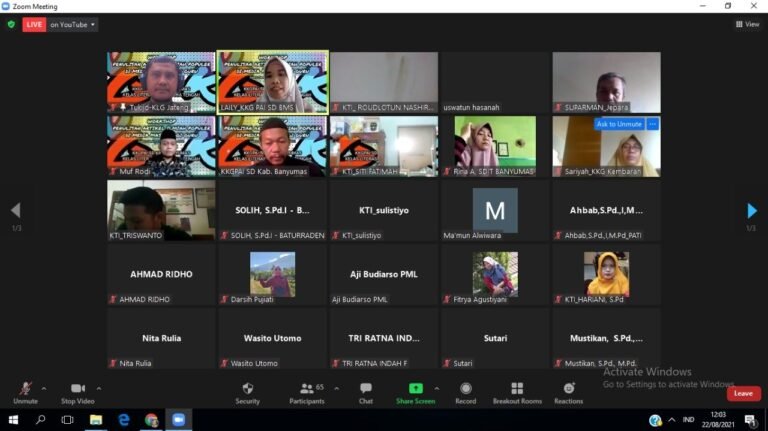This screenshot has height=431, width=768.
Task: Open Windows notification center
Action: pos(749,420)
